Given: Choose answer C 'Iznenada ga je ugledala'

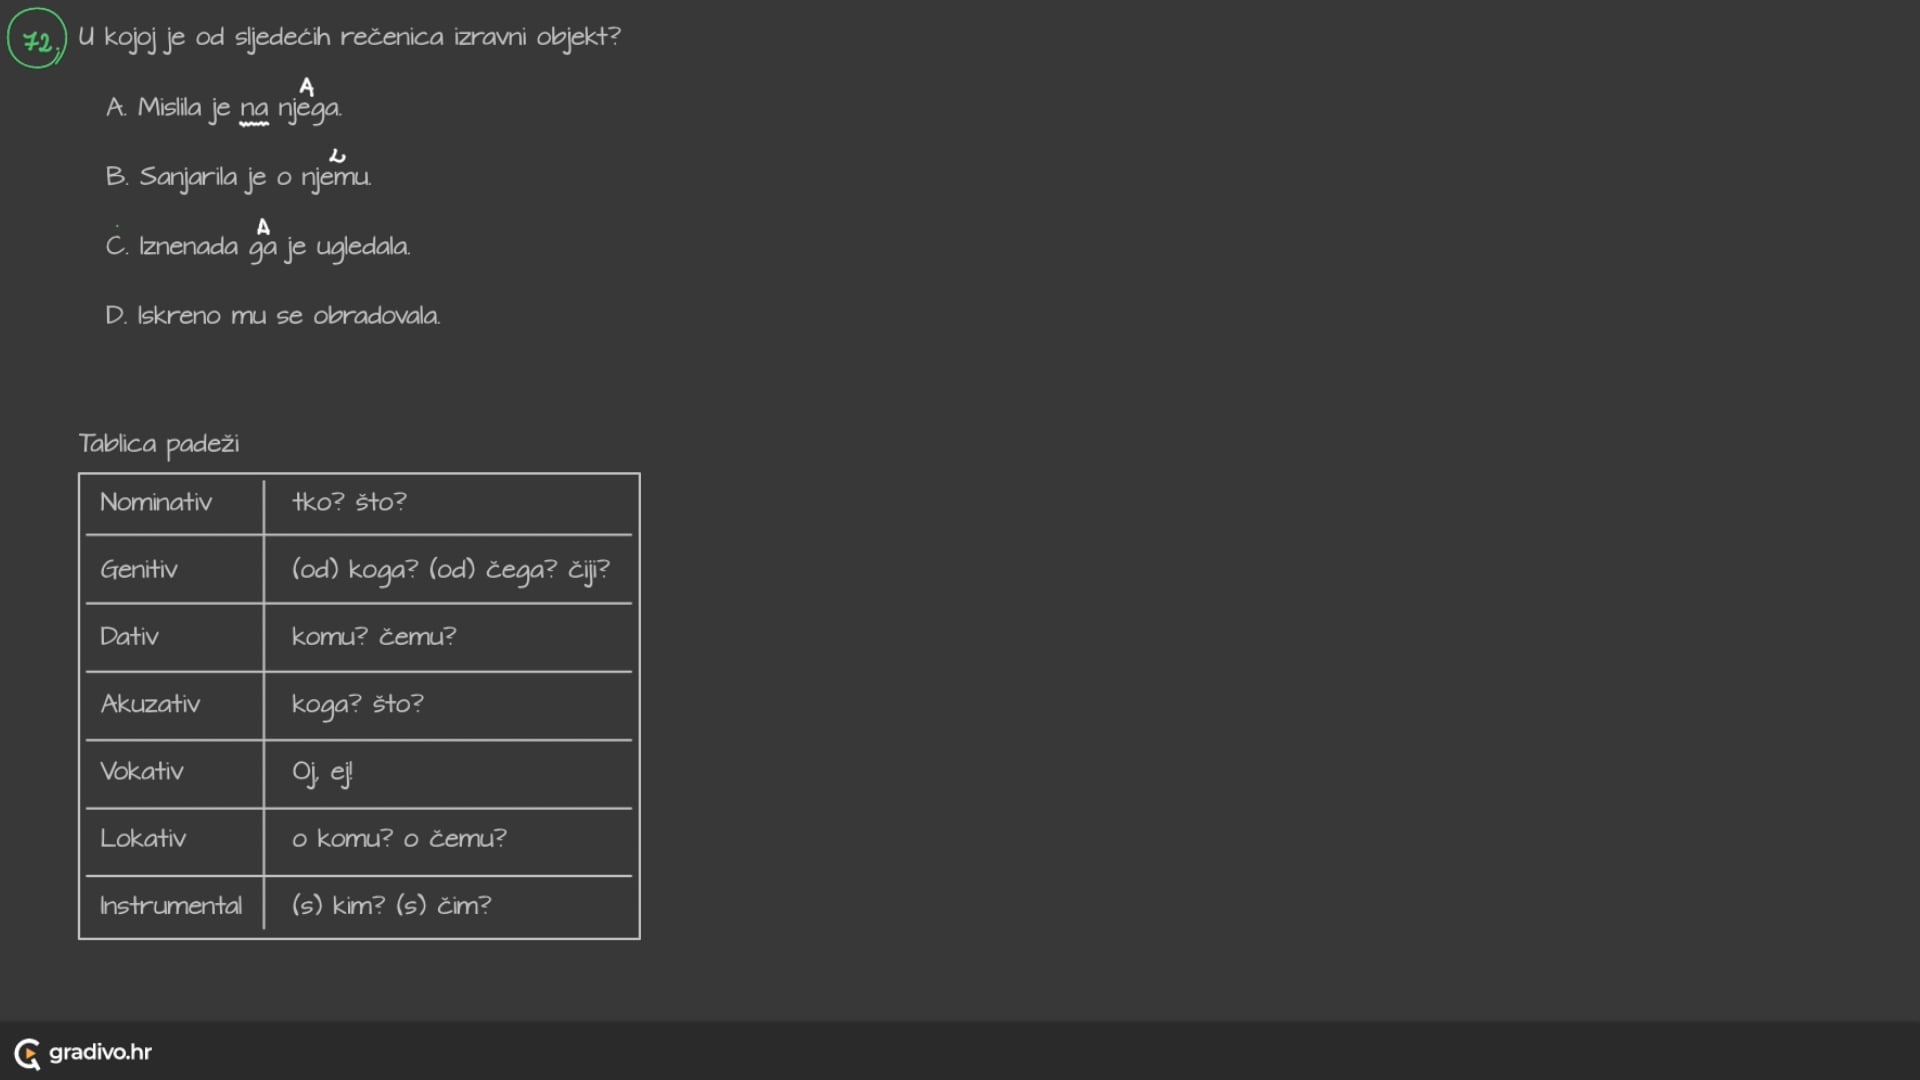Looking at the screenshot, I should [x=258, y=247].
